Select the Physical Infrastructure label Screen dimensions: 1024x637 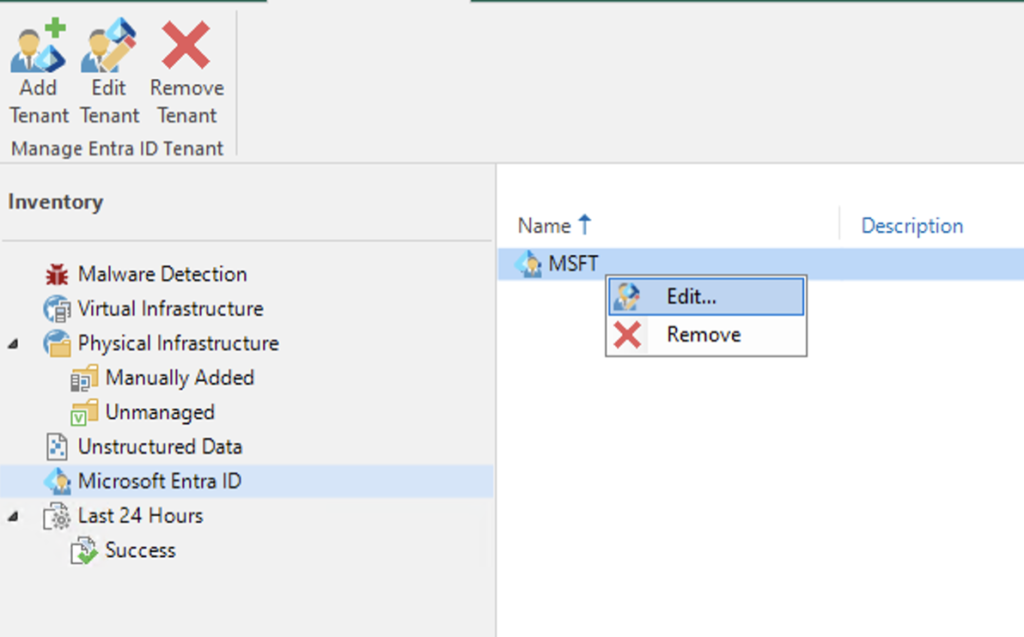coord(178,343)
